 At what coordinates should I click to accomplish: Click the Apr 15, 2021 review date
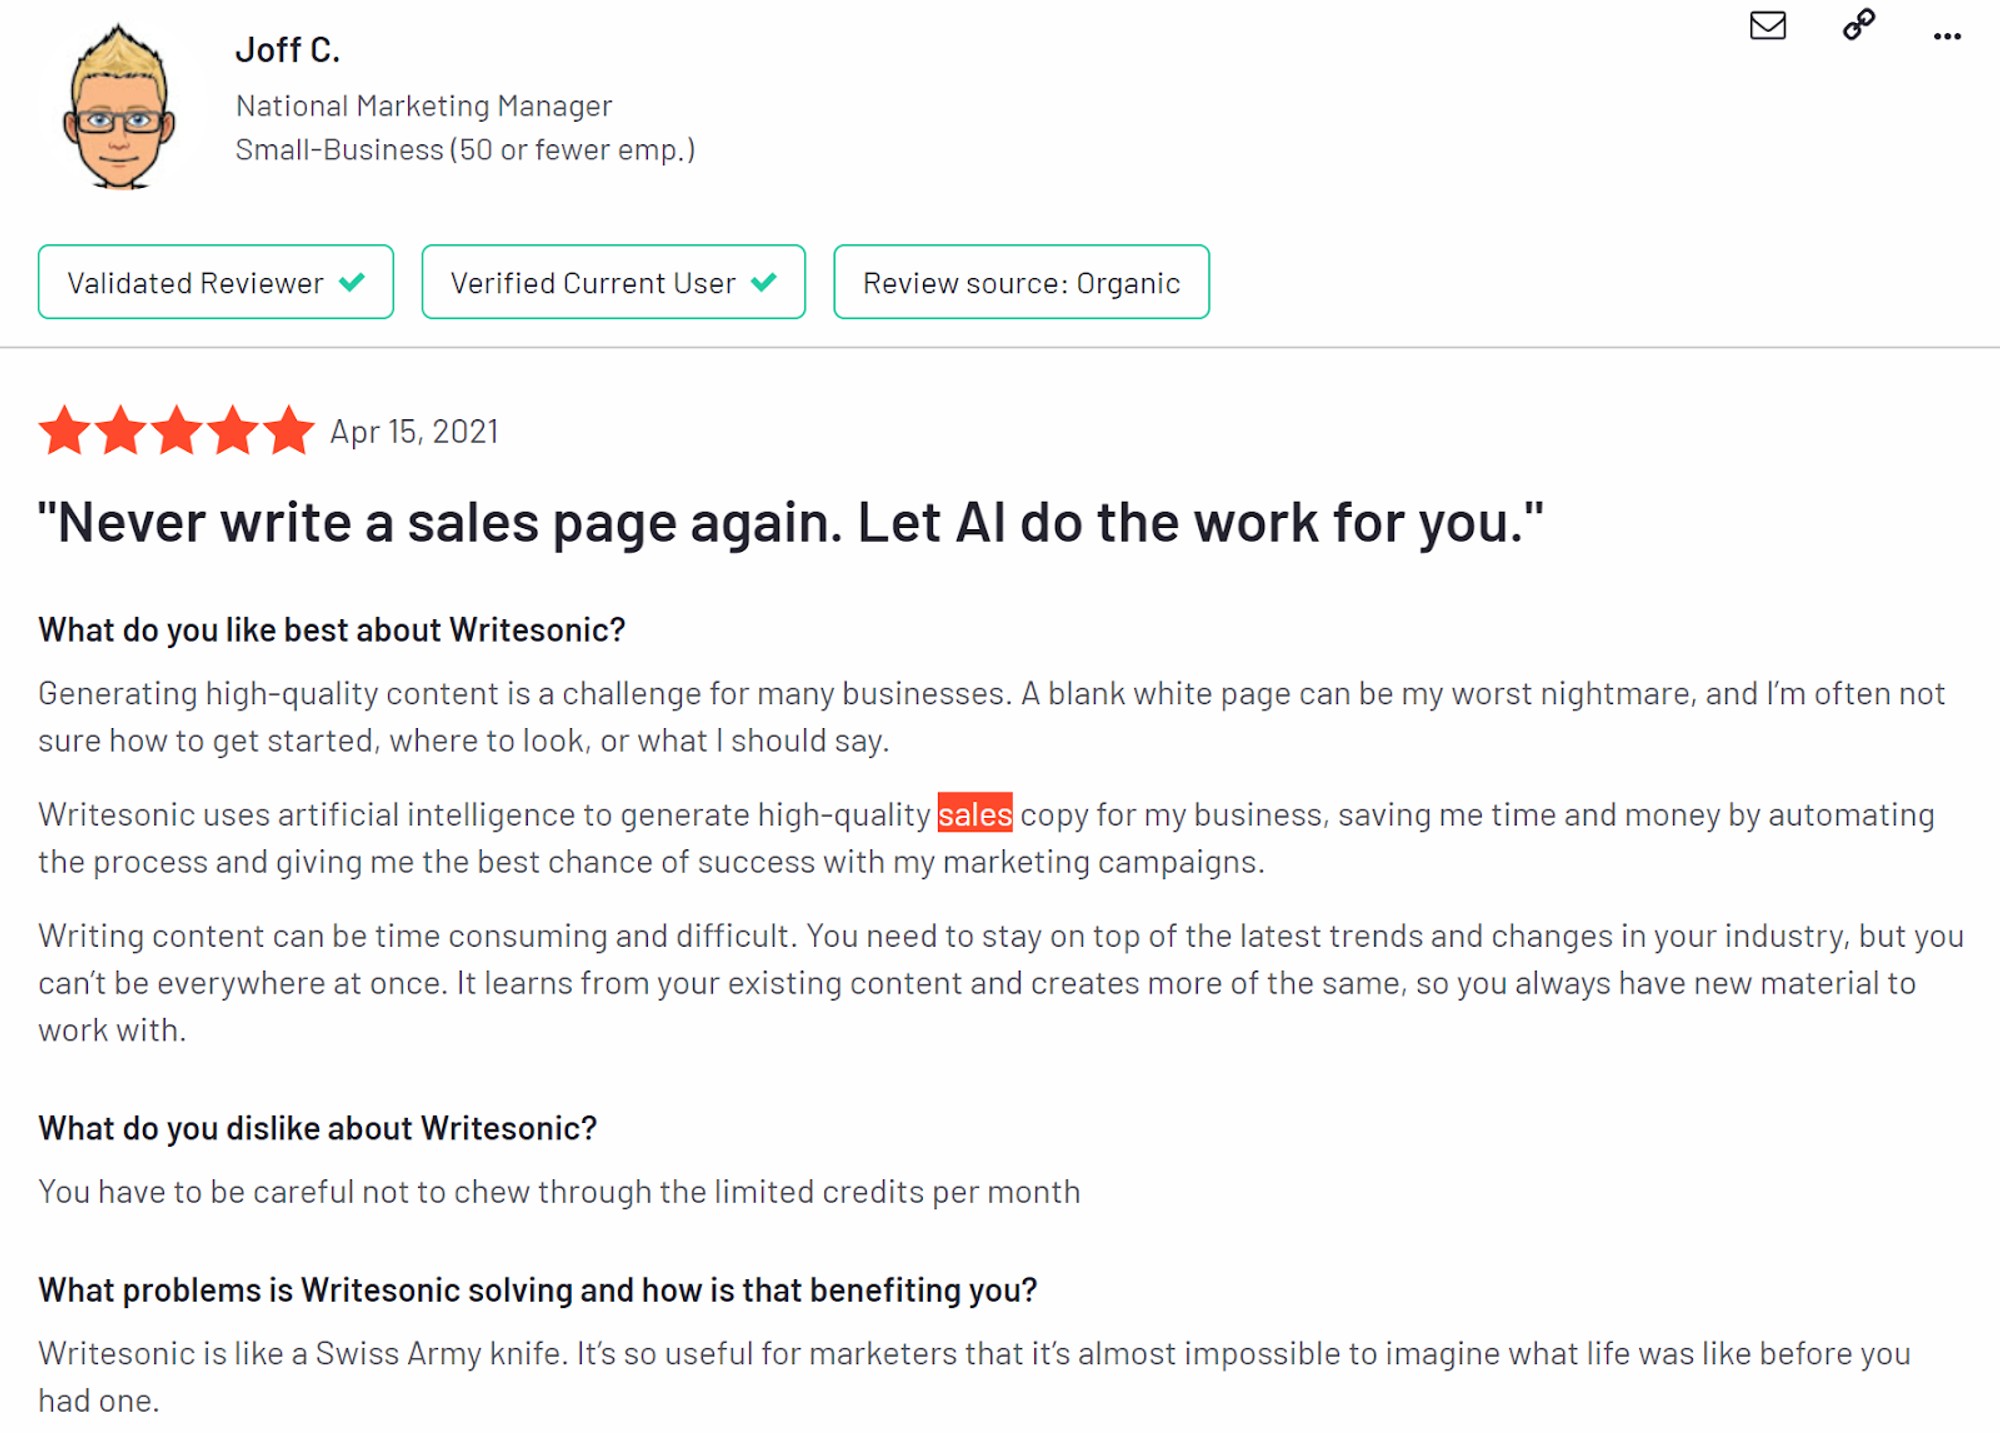coord(414,431)
